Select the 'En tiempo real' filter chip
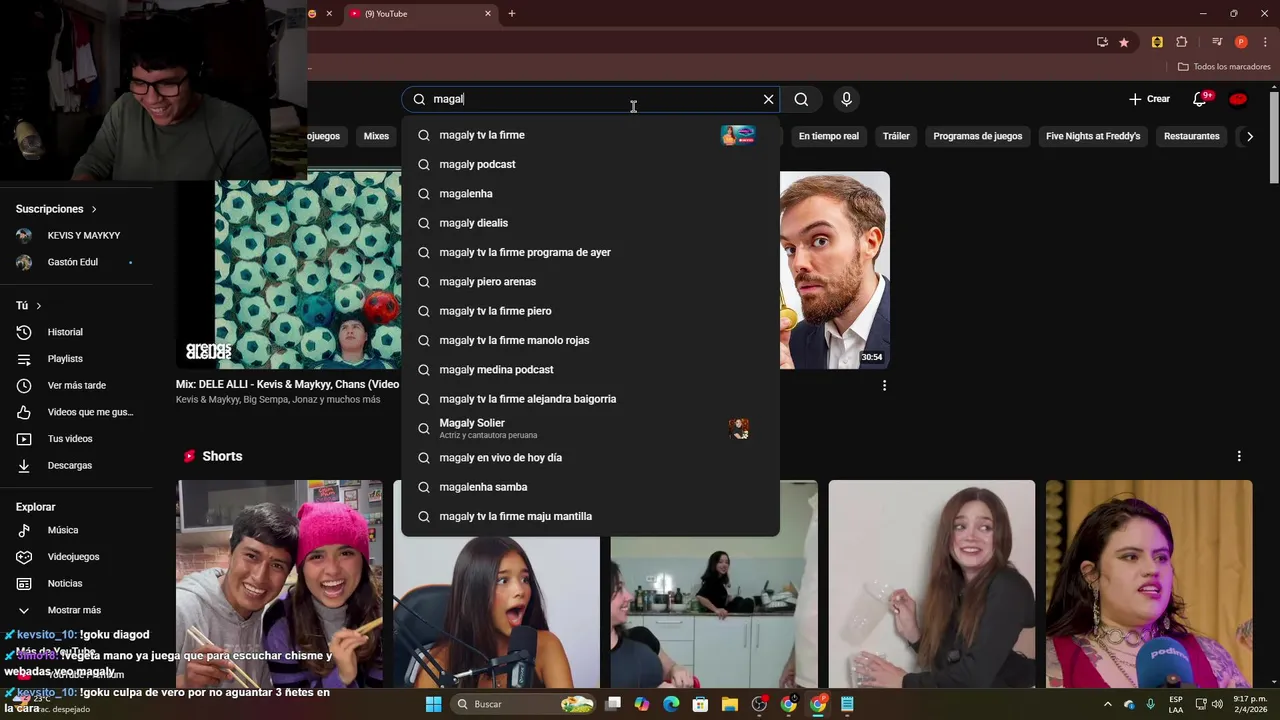 point(828,136)
